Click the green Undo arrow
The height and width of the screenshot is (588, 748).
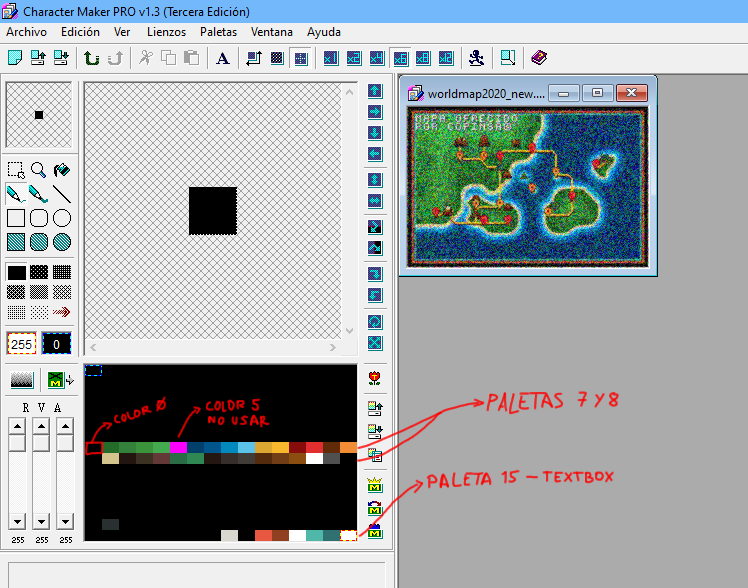pyautogui.click(x=92, y=58)
